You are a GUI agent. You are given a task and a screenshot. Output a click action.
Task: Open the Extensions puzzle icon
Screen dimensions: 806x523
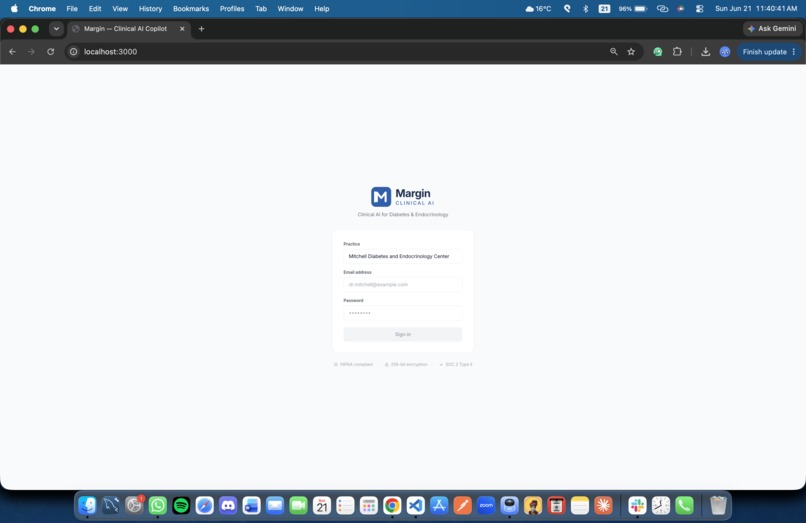(677, 51)
